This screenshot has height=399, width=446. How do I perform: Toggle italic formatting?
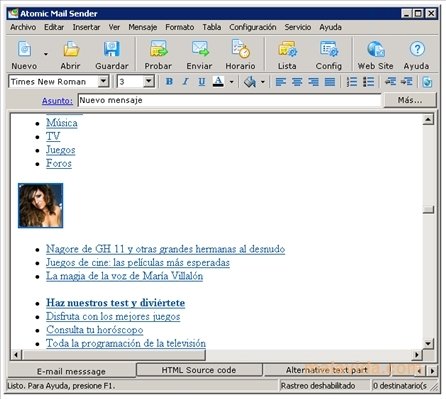click(185, 82)
